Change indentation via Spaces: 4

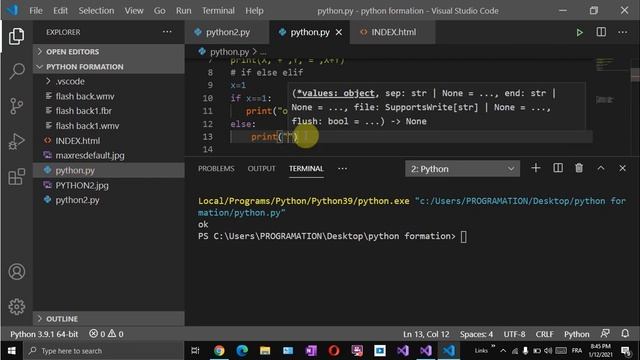coord(476,334)
